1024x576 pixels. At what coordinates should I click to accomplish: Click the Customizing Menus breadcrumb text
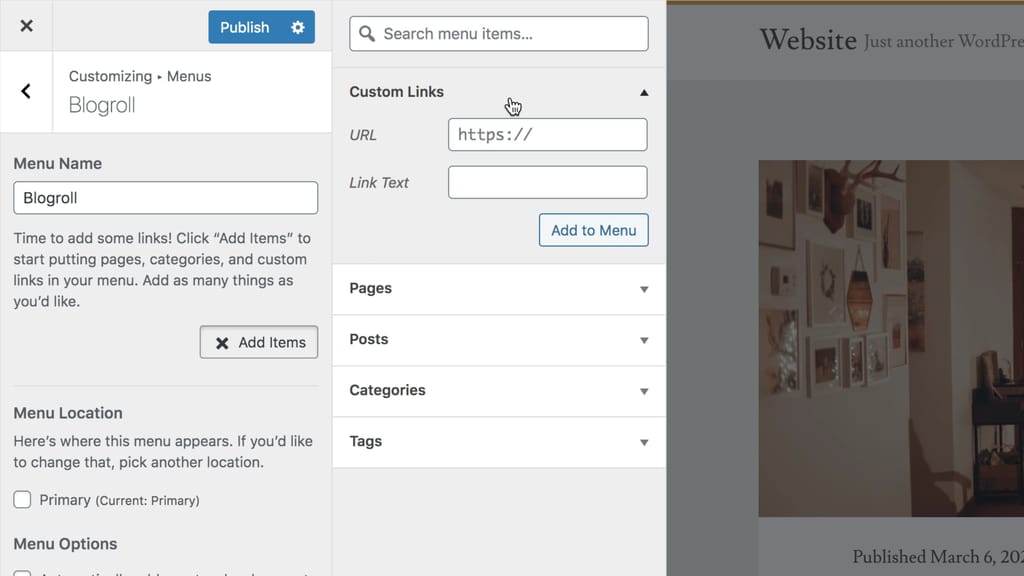(x=140, y=76)
